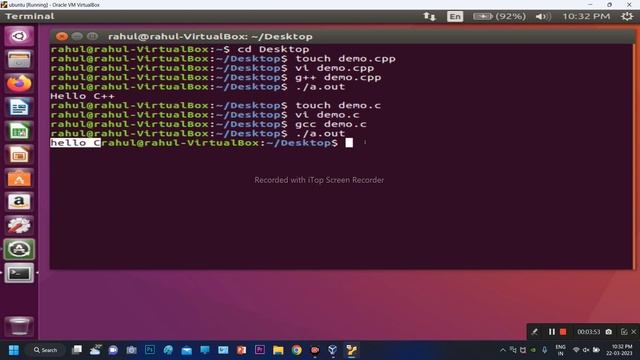Open the Windows Start menu
The width and height of the screenshot is (640, 360).
[x=14, y=350]
